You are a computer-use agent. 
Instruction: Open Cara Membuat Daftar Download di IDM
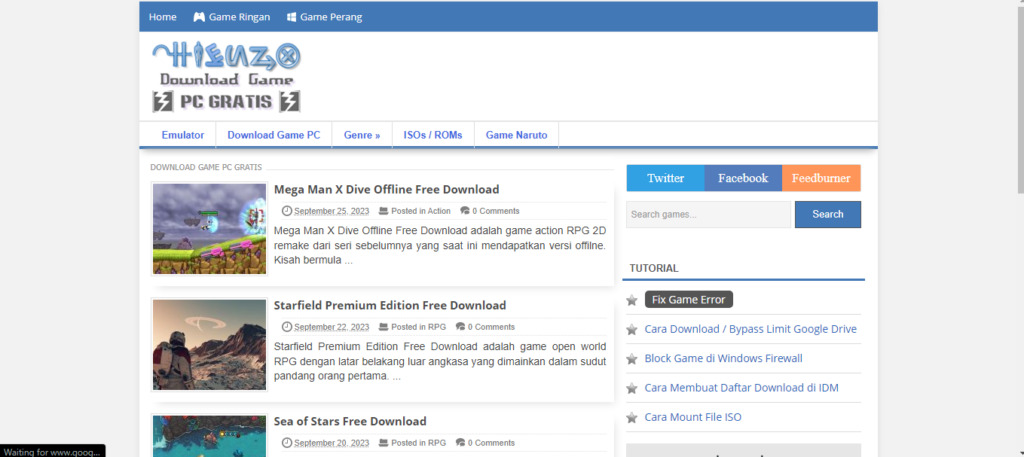click(x=741, y=388)
